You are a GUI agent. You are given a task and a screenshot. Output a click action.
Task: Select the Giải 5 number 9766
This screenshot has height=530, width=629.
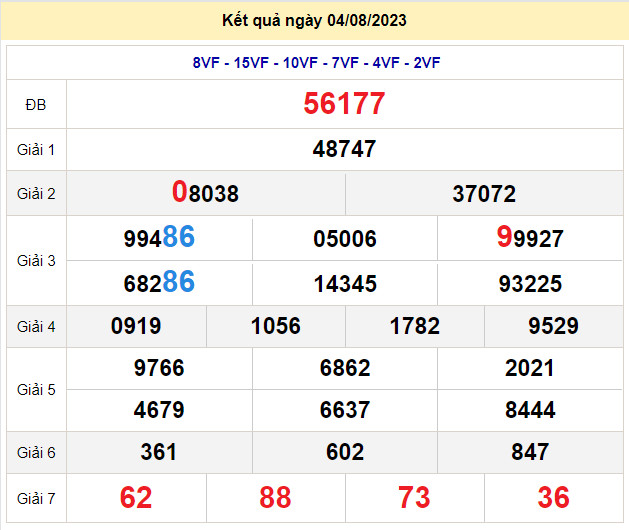tap(159, 368)
